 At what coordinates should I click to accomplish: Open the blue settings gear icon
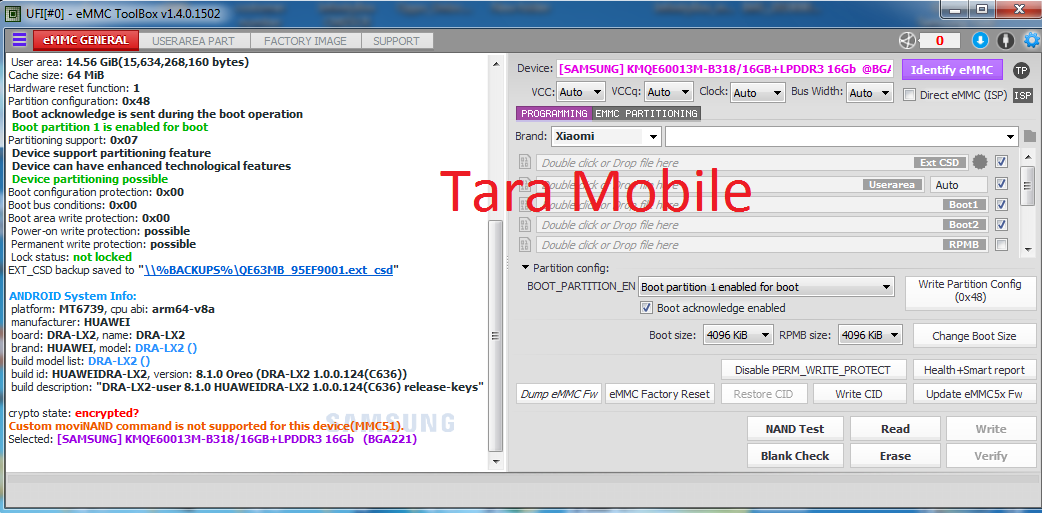coord(1031,41)
